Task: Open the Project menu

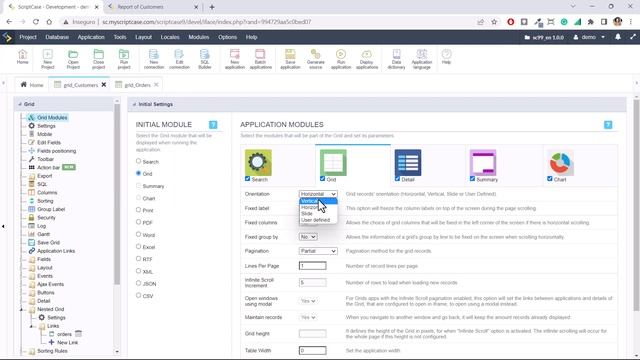Action: pos(28,37)
